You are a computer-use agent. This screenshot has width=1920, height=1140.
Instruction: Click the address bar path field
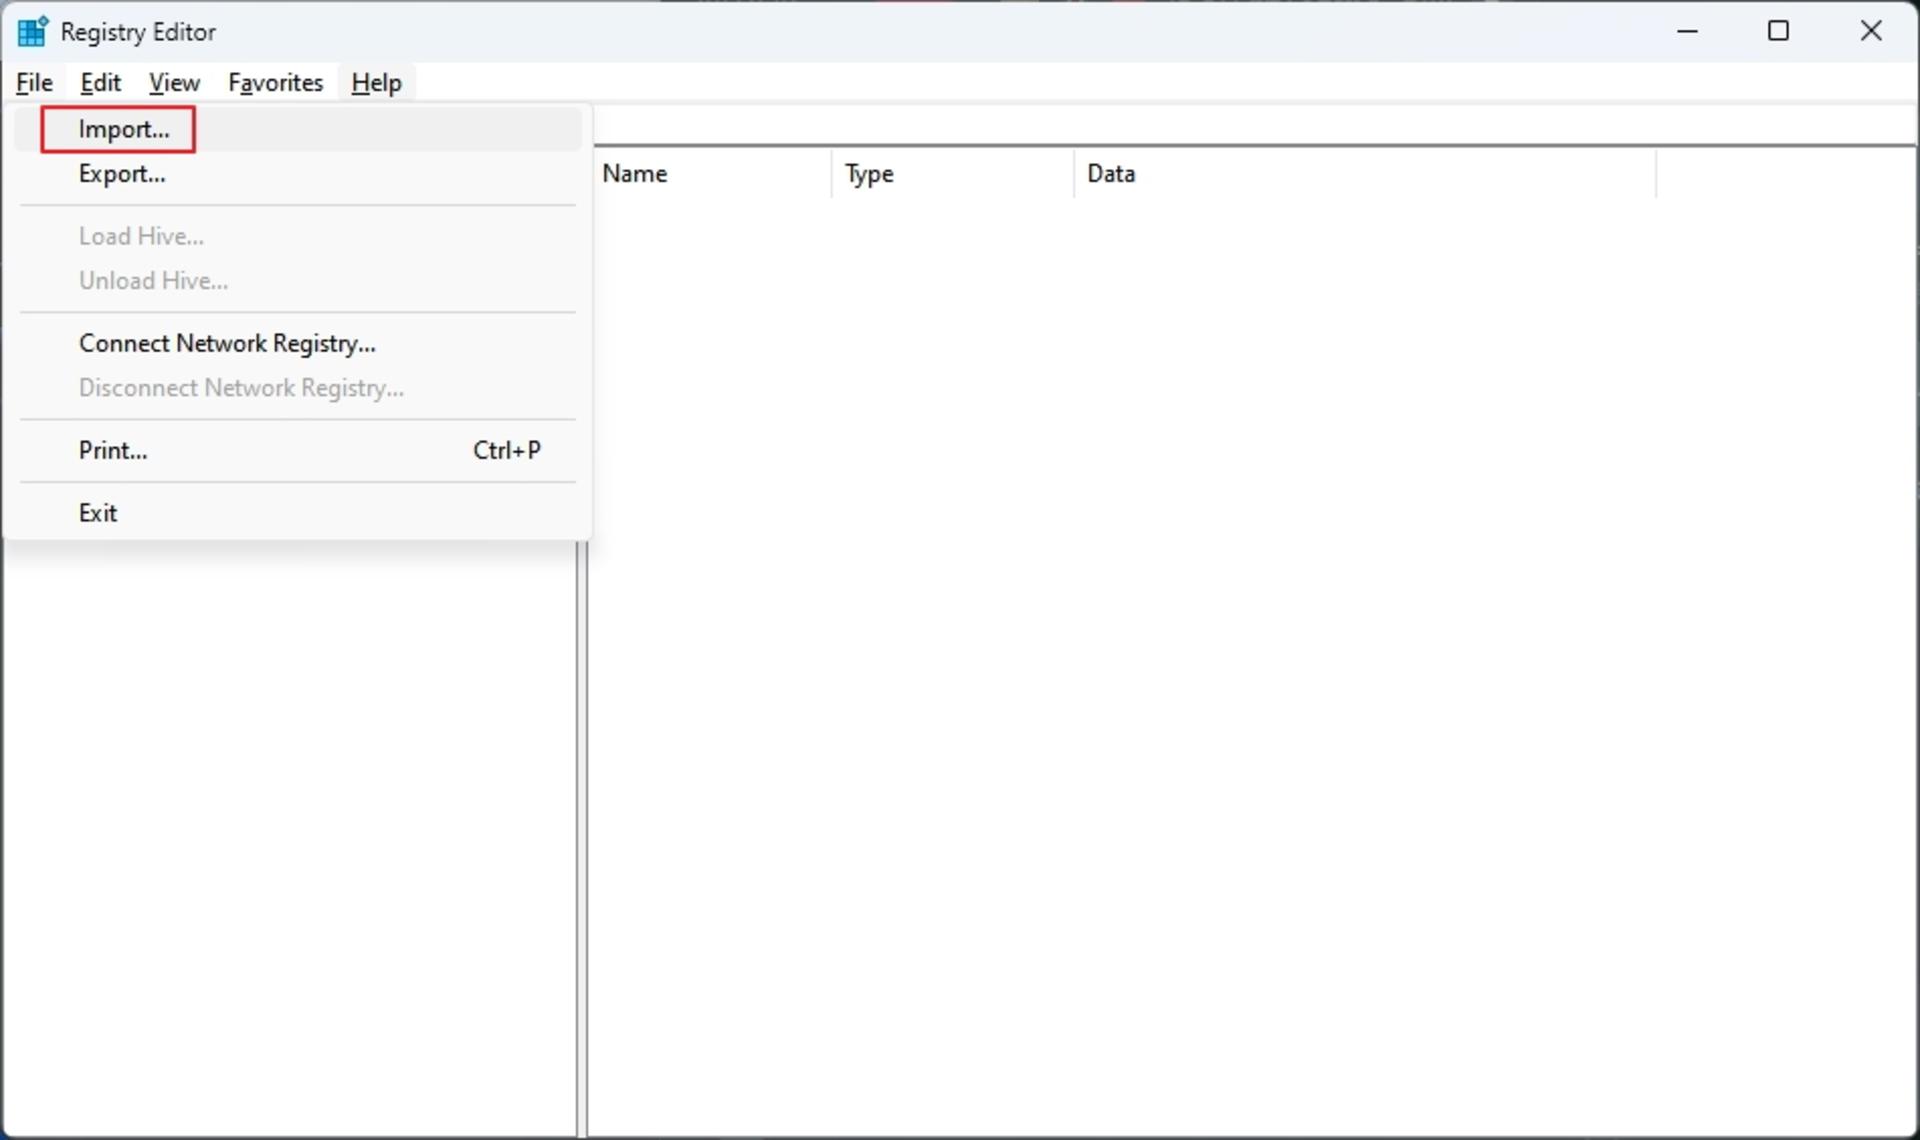tap(1255, 126)
